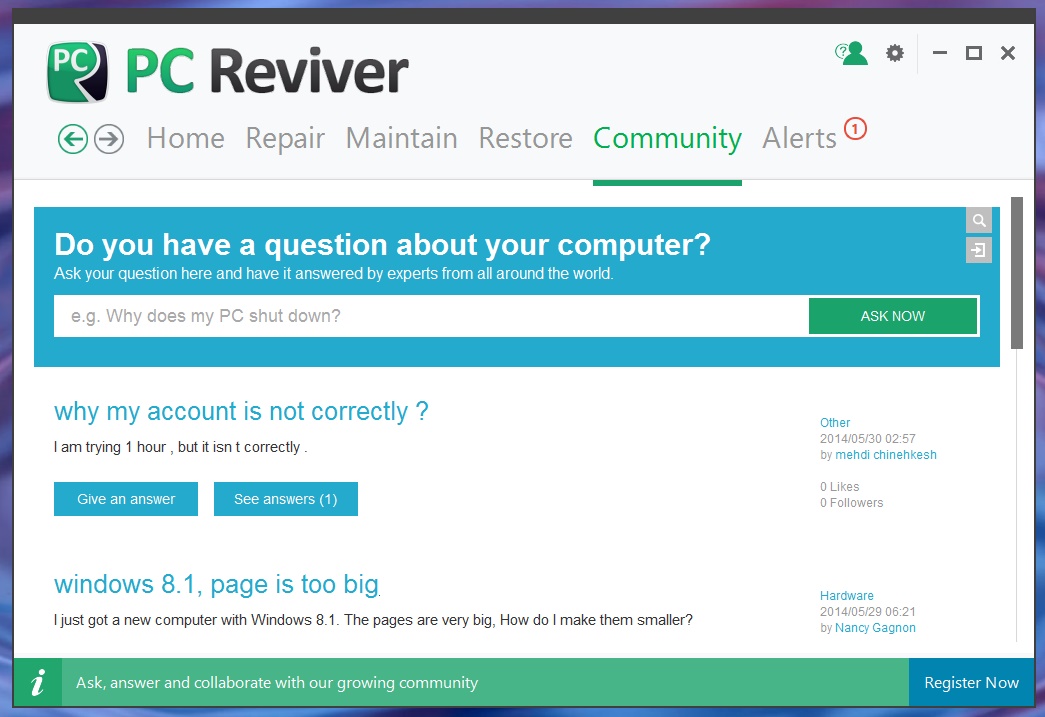Image resolution: width=1045 pixels, height=717 pixels.
Task: Go to the Alerts tab
Action: click(x=799, y=139)
